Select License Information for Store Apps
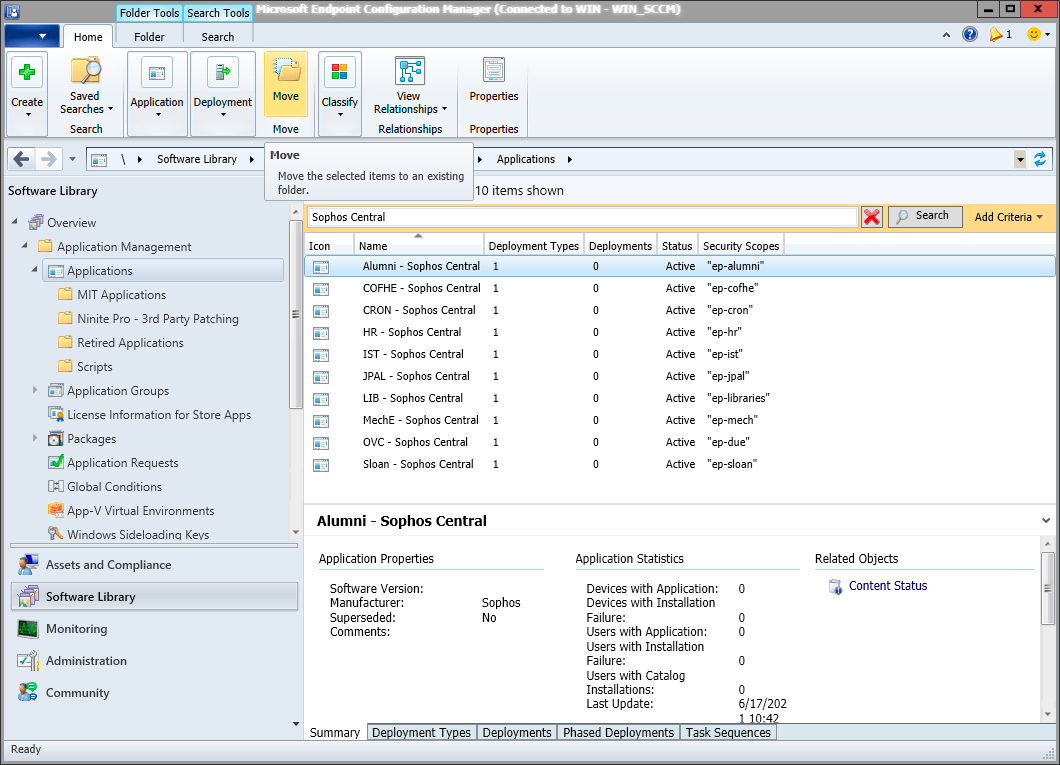The width and height of the screenshot is (1060, 765). [159, 415]
